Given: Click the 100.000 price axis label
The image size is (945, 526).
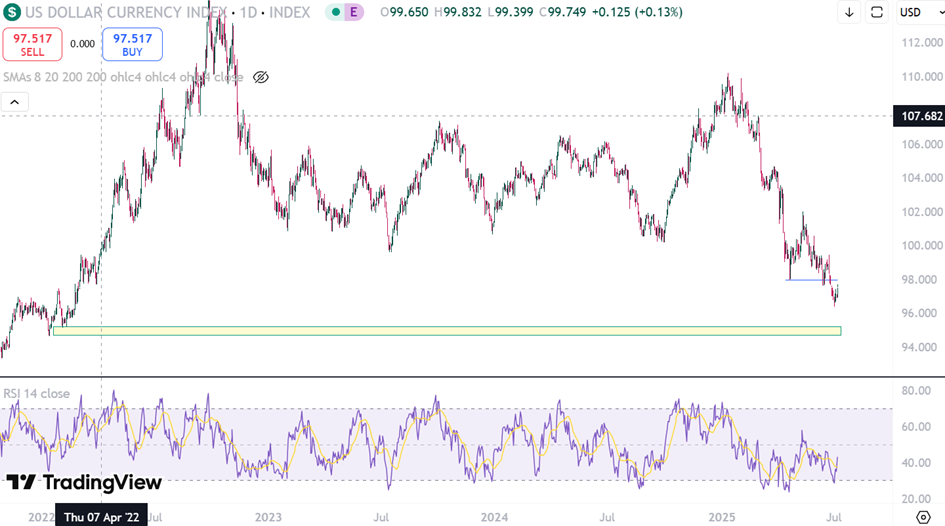Looking at the screenshot, I should pos(922,246).
